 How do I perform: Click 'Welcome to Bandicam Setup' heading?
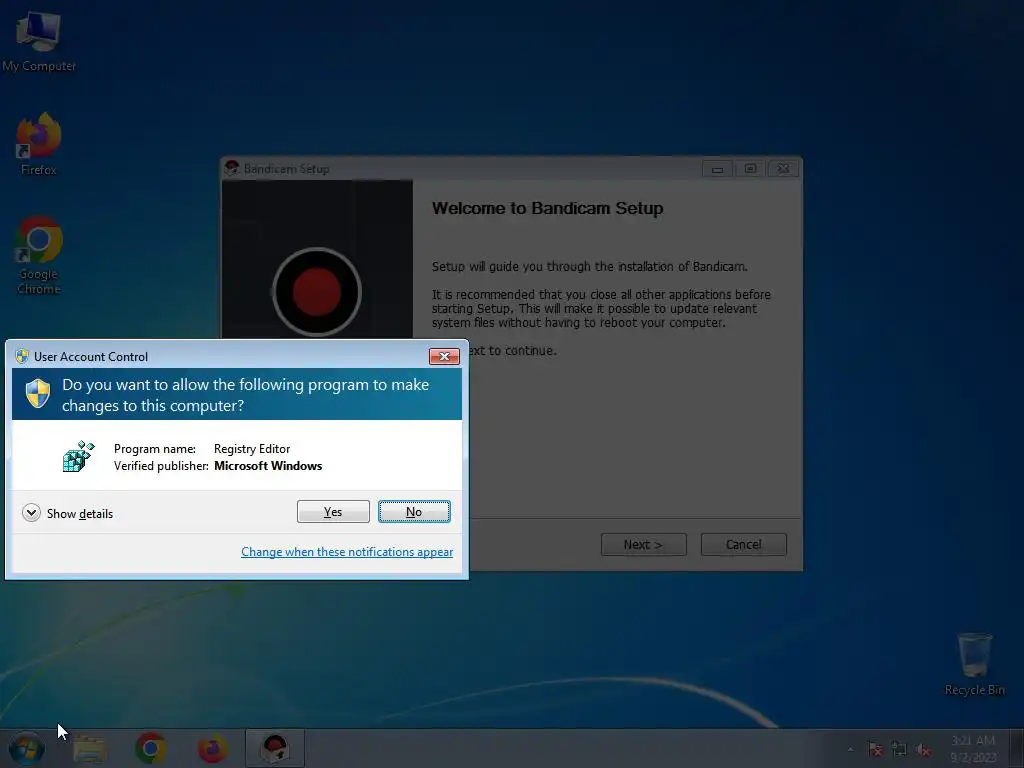click(x=547, y=208)
